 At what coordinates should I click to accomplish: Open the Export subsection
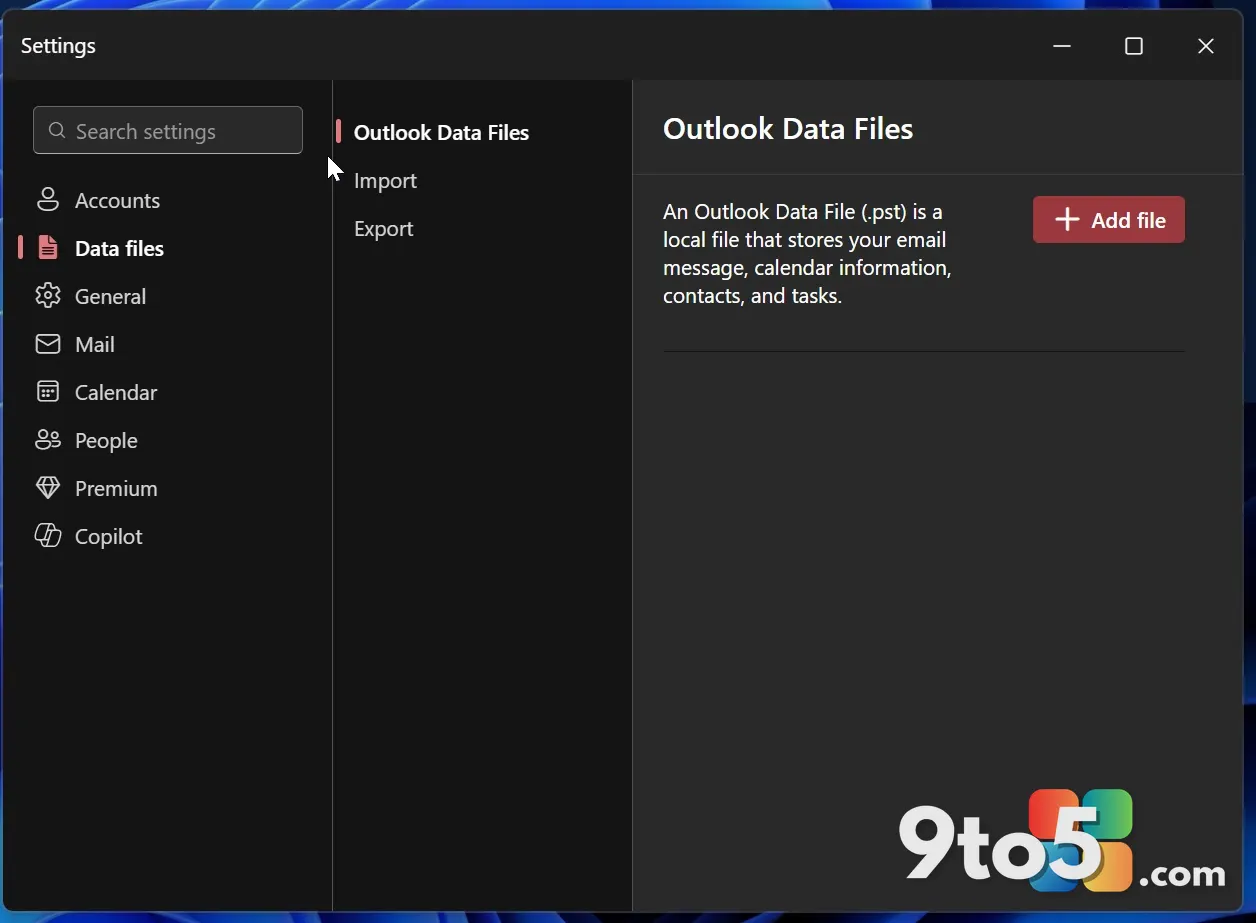click(x=383, y=228)
